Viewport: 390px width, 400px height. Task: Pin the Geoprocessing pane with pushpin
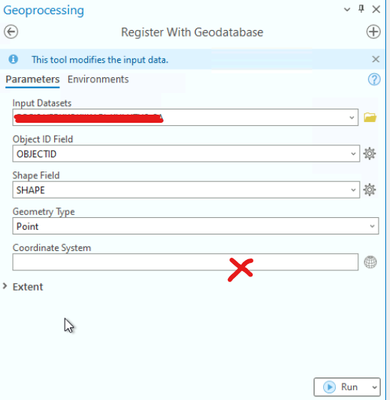click(x=361, y=9)
